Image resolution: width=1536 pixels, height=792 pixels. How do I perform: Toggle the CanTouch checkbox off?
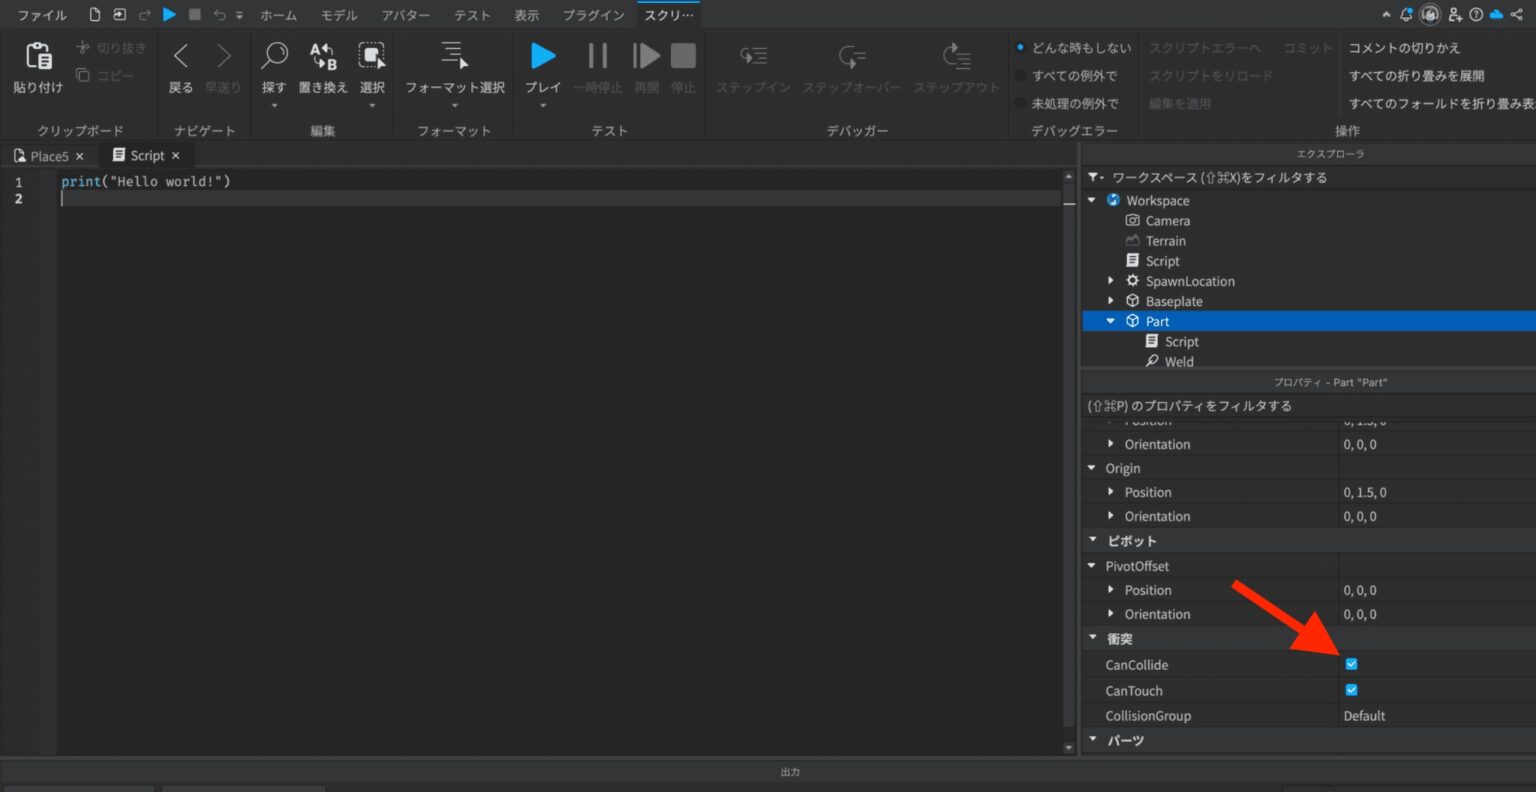click(x=1351, y=689)
